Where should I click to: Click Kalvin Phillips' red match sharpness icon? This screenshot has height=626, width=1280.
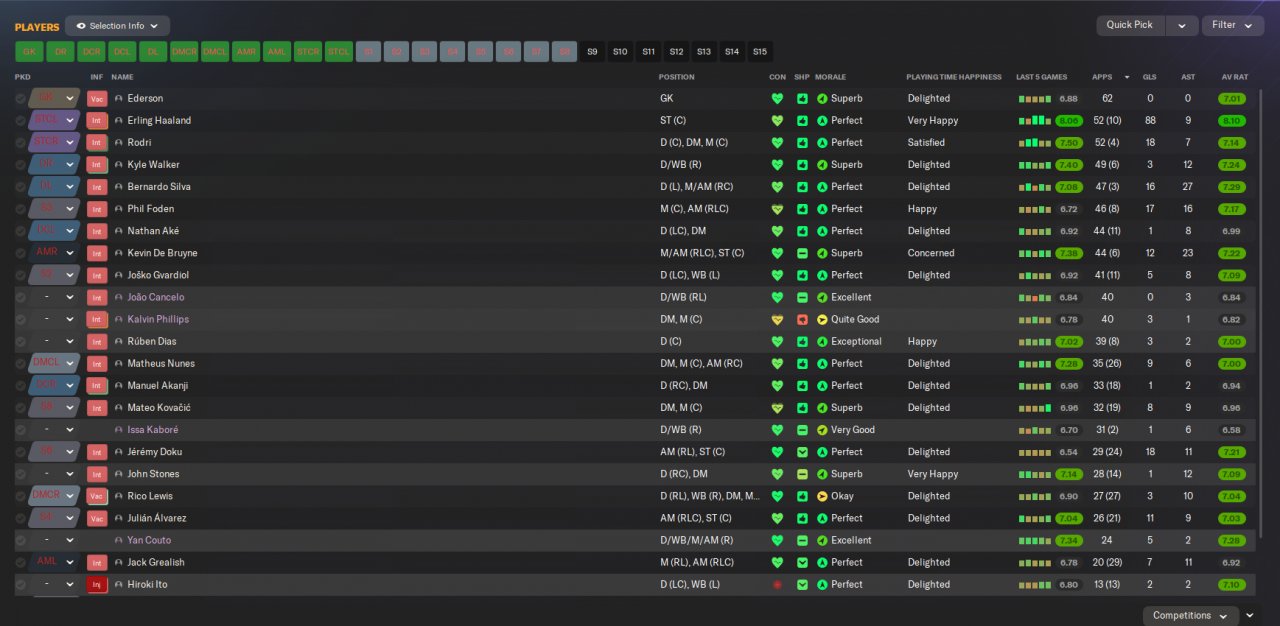(802, 320)
